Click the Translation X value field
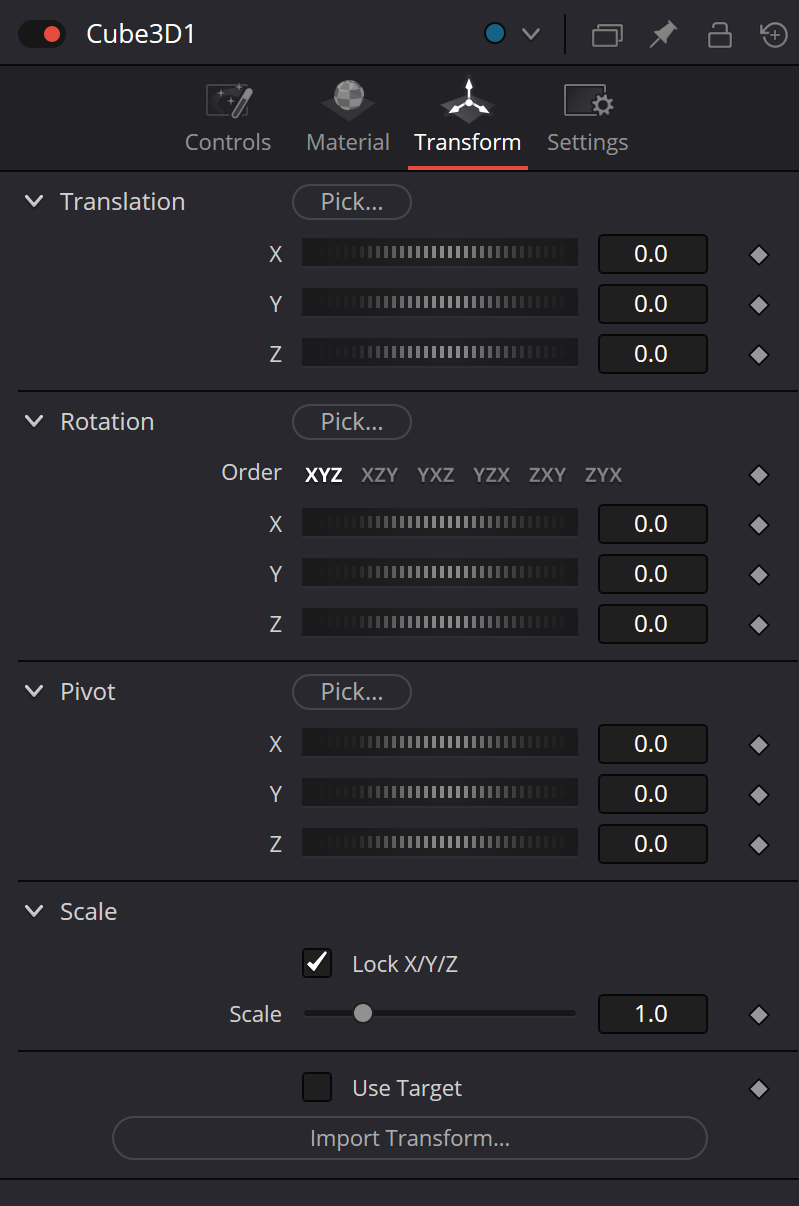 [x=653, y=254]
